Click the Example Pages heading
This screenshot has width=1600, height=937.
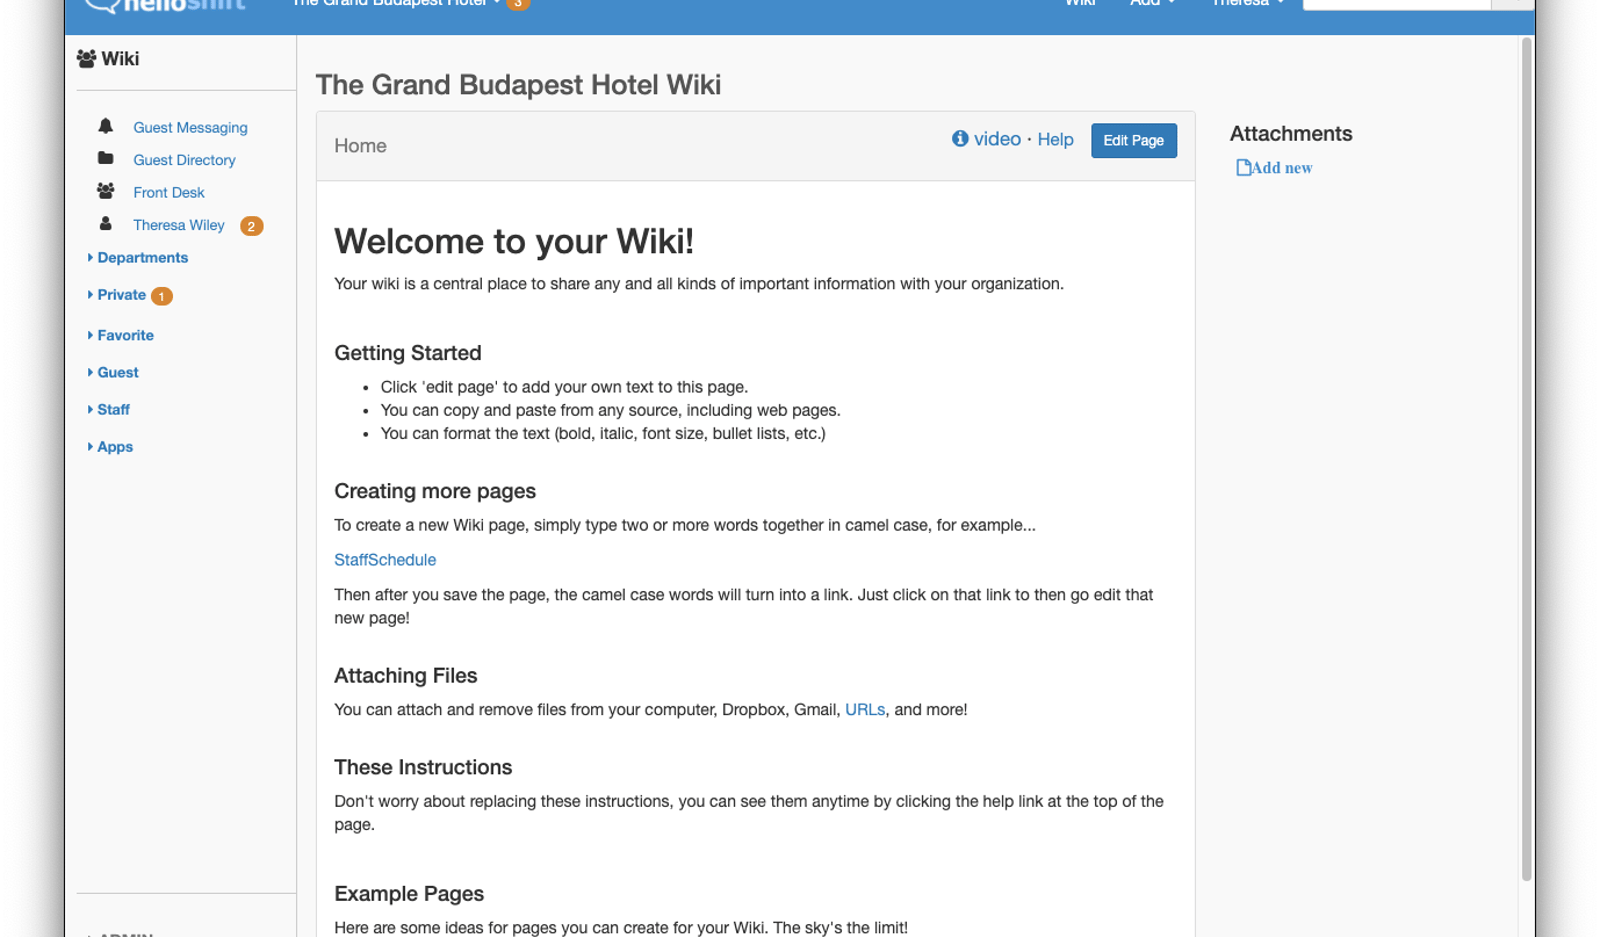coord(409,893)
